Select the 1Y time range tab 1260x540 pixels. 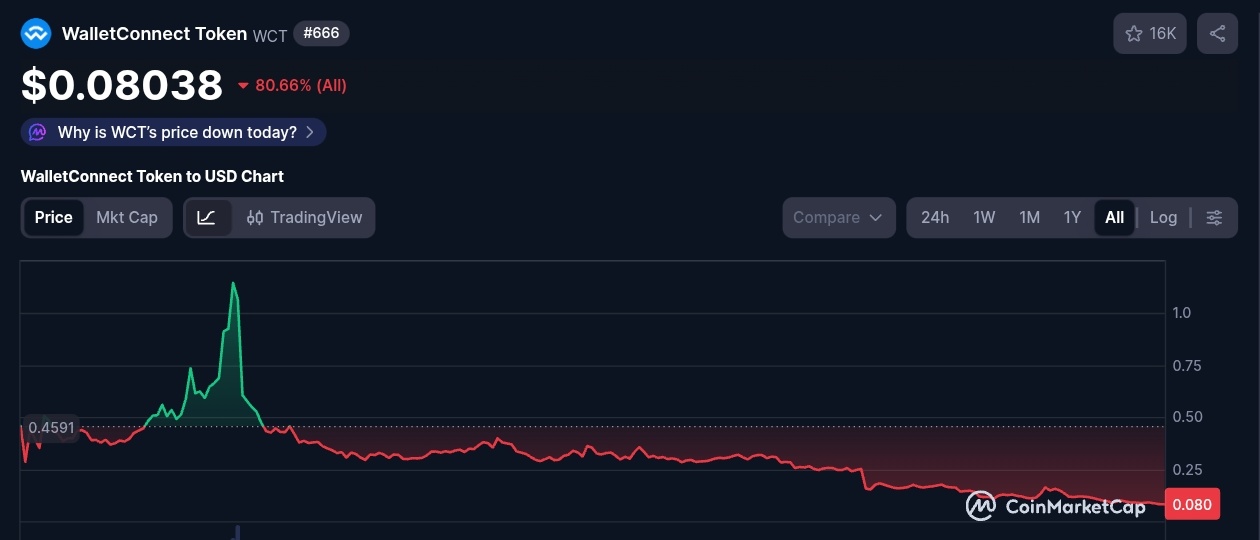(1072, 218)
